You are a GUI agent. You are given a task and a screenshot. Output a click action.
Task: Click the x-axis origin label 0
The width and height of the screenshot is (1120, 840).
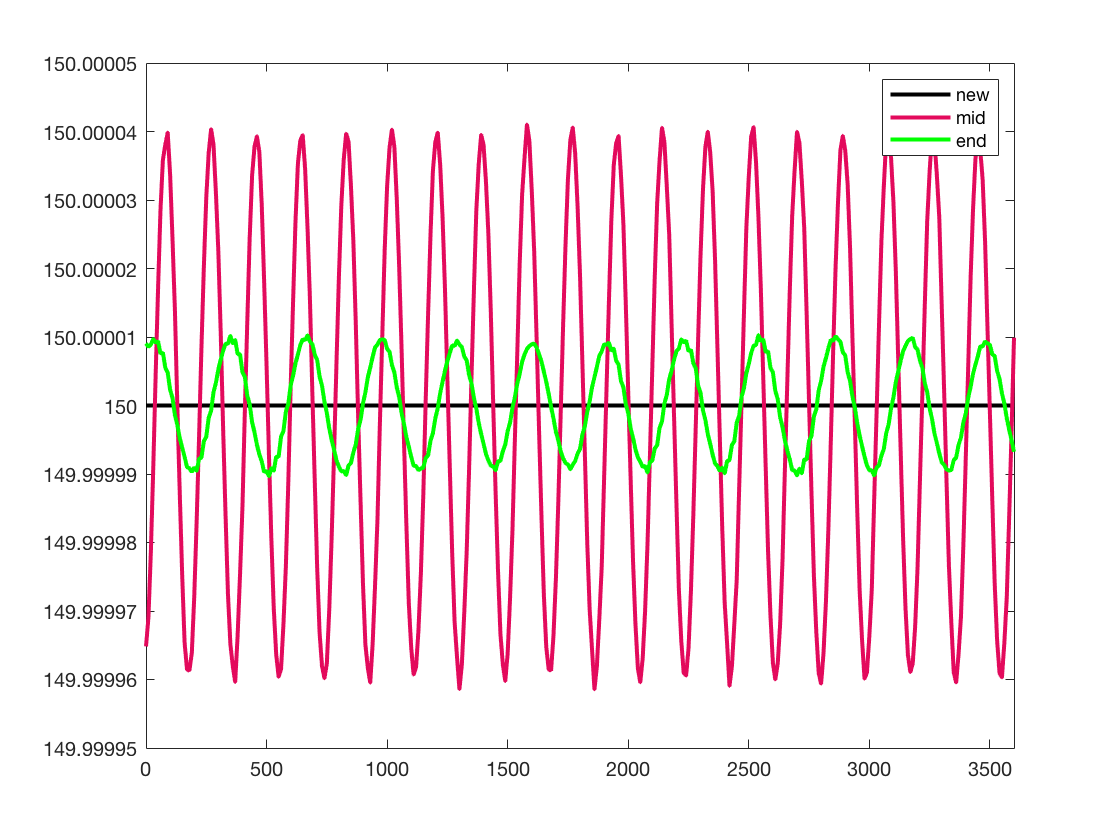click(x=146, y=769)
